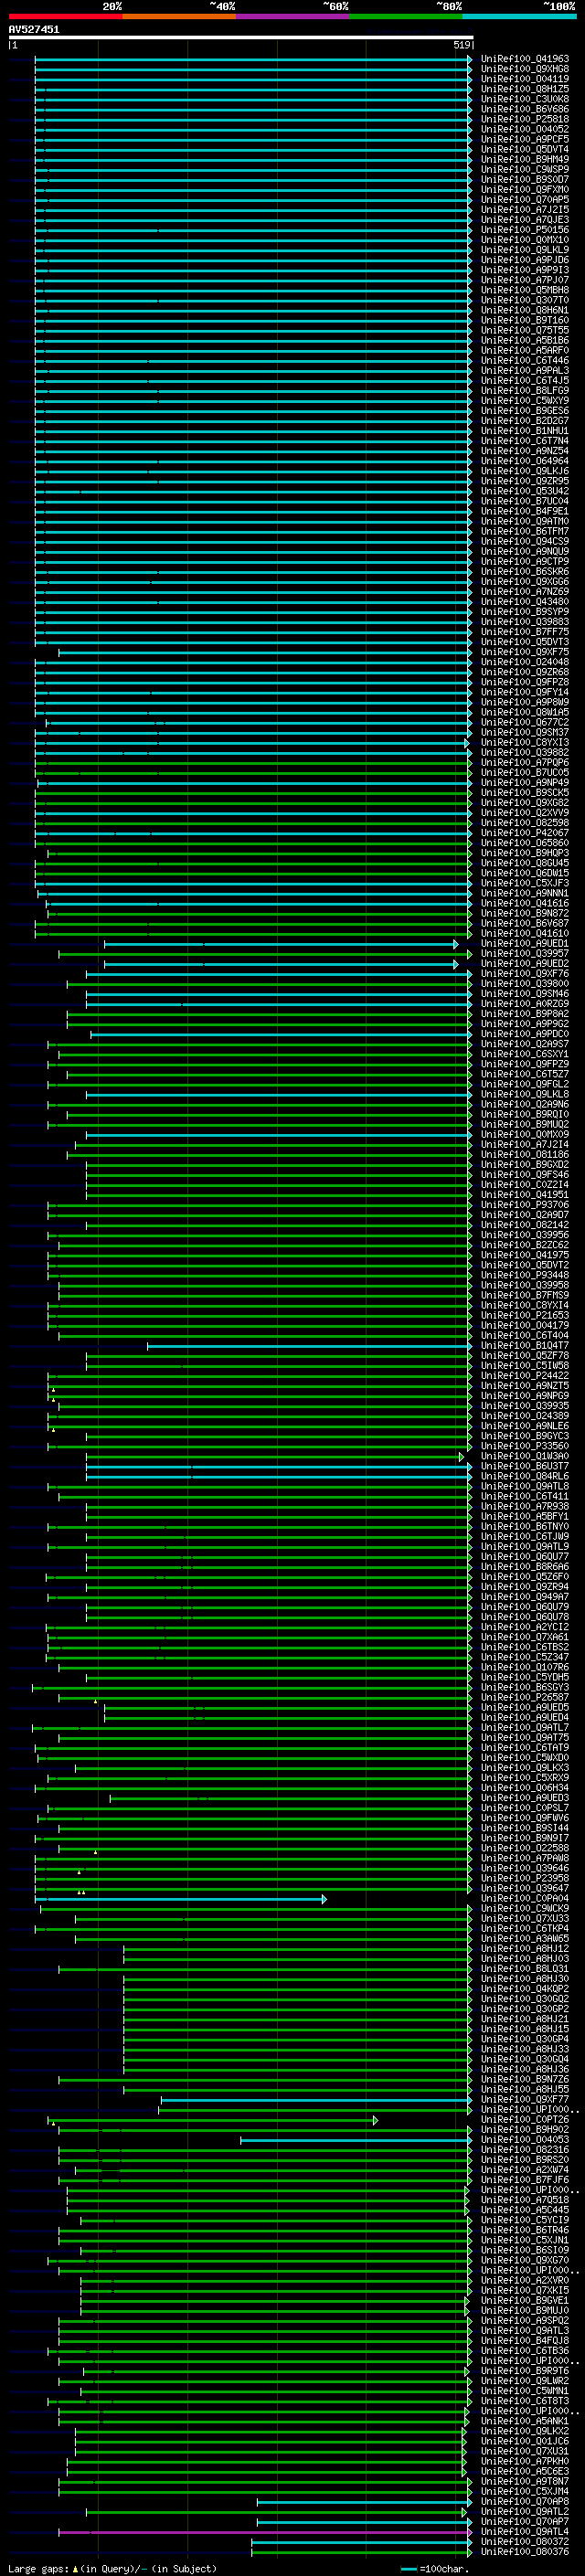585x2576 pixels.
Task: Select hit label UniRef100_Q41975
Action: [524, 1255]
